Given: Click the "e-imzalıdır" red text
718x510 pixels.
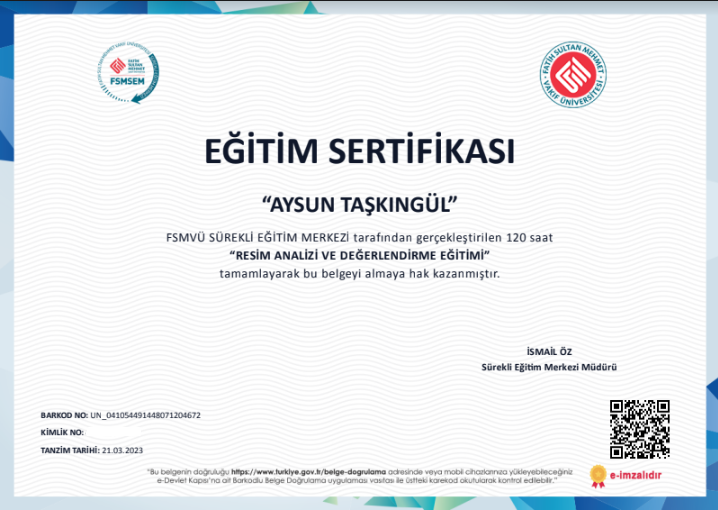Looking at the screenshot, I should click(x=635, y=475).
